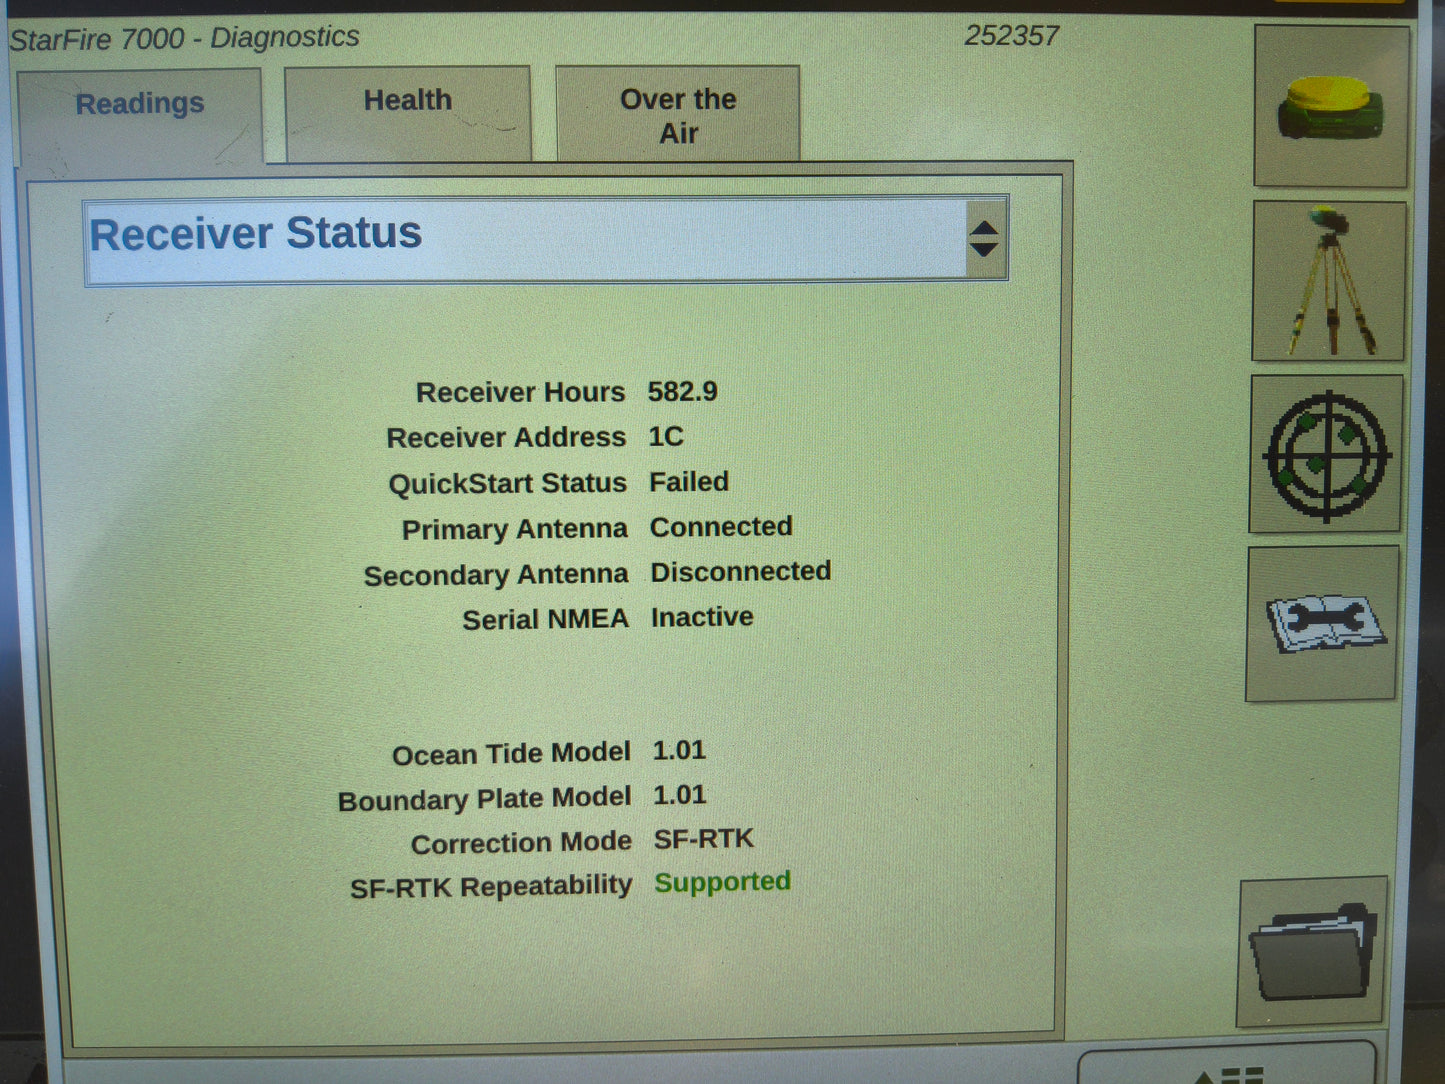This screenshot has height=1084, width=1445.
Task: Click the Secondary Antenna Disconnected value
Action: click(740, 572)
